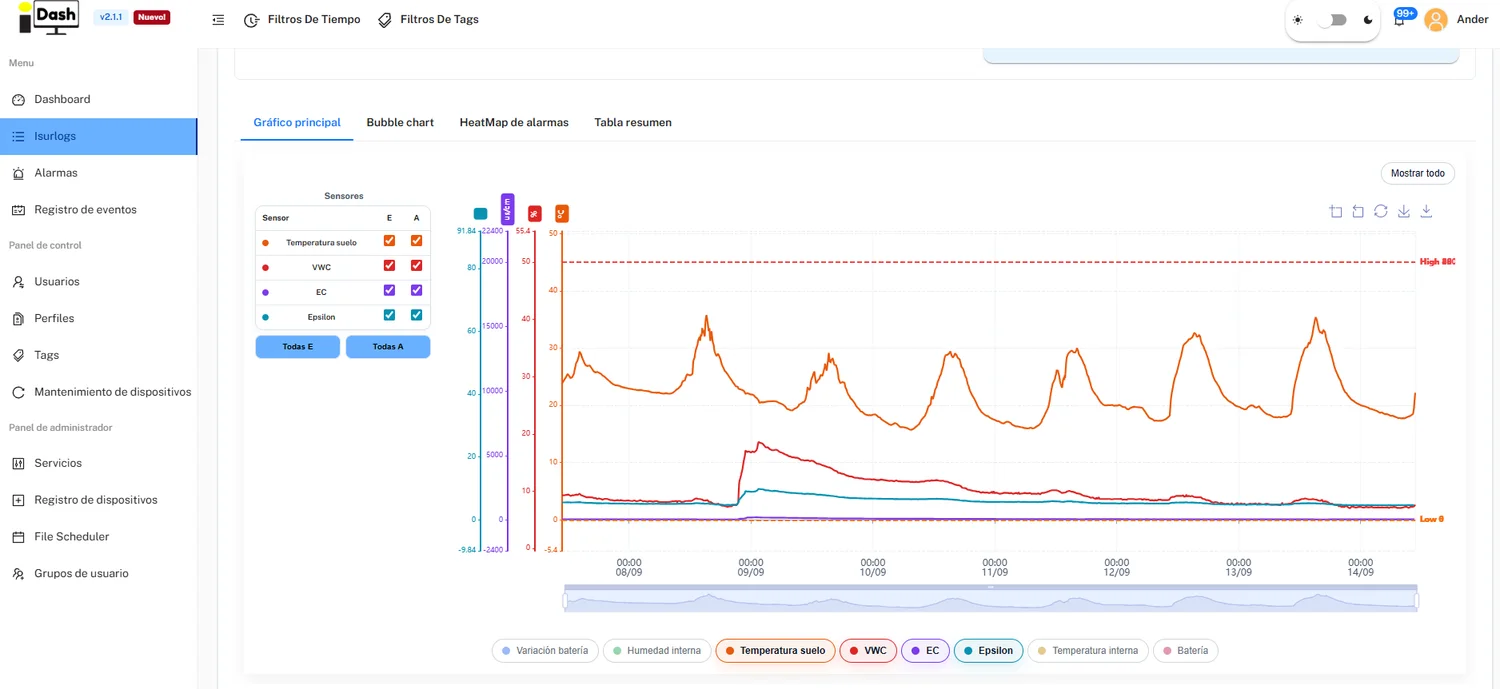Click the teal Epsilon axis badge
The height and width of the screenshot is (689, 1500).
[x=480, y=214]
